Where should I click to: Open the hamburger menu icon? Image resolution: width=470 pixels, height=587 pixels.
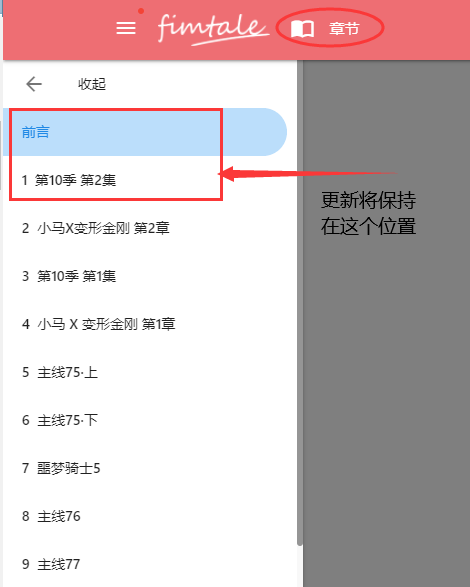click(126, 28)
